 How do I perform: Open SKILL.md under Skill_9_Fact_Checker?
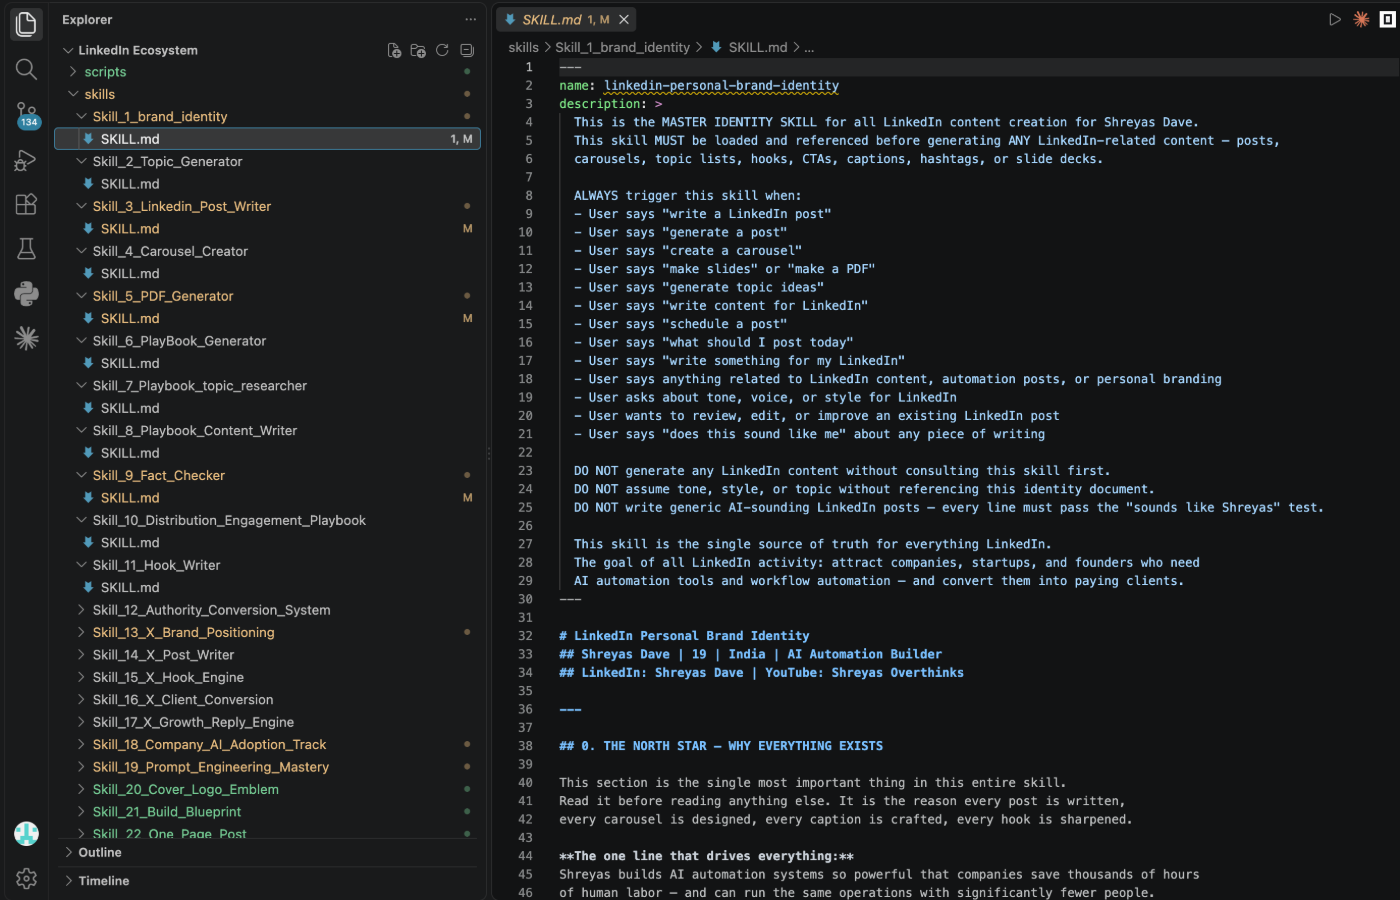130,498
